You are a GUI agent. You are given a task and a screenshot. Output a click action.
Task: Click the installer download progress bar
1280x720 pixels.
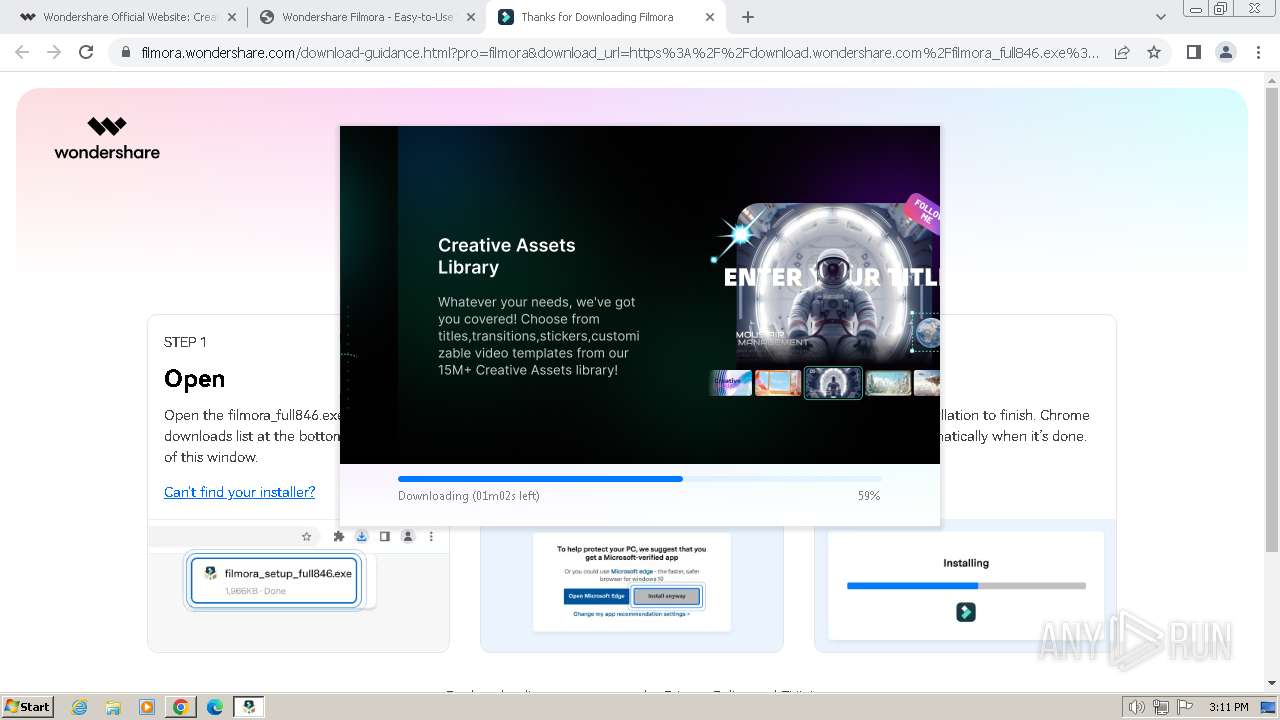639,479
